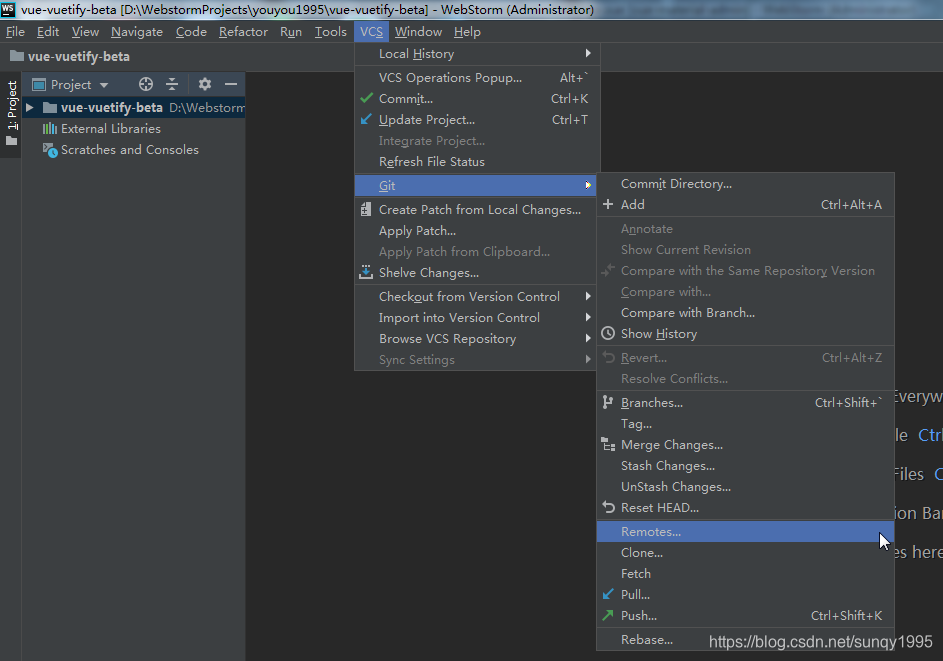Select Remotes... in Git submenu
This screenshot has width=943, height=661.
click(745, 532)
